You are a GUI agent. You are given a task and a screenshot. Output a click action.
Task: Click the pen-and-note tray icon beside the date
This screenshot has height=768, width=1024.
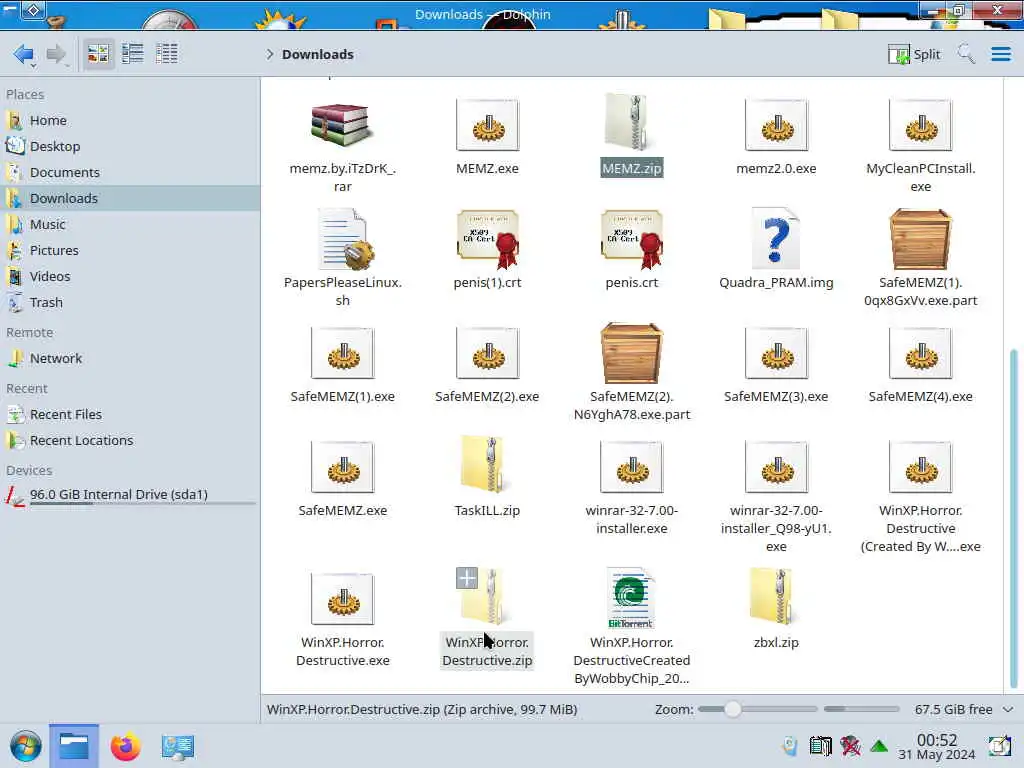[x=999, y=746]
